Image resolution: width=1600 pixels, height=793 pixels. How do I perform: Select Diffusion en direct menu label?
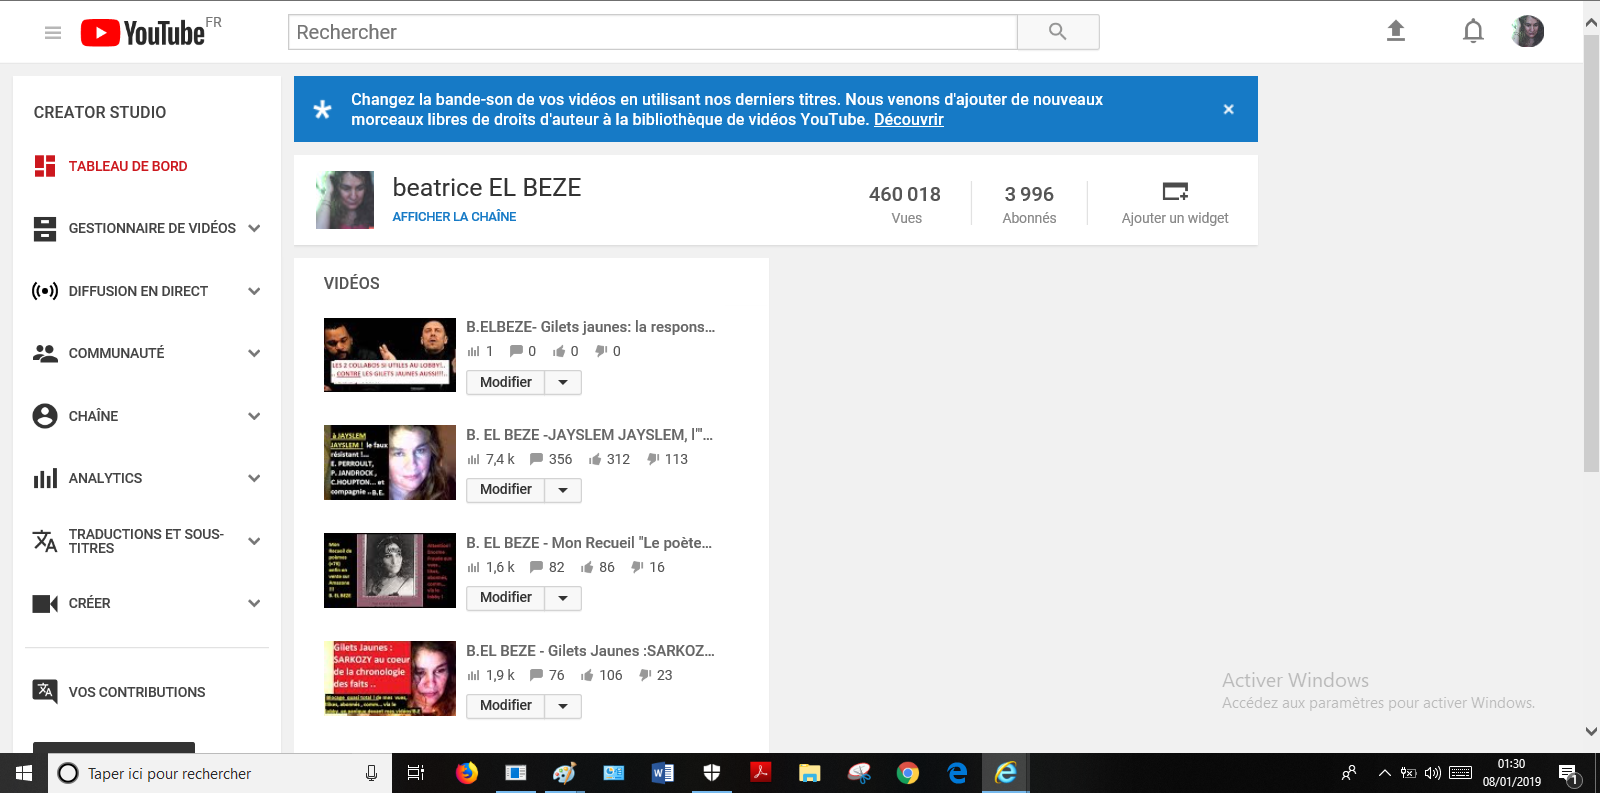click(x=138, y=291)
